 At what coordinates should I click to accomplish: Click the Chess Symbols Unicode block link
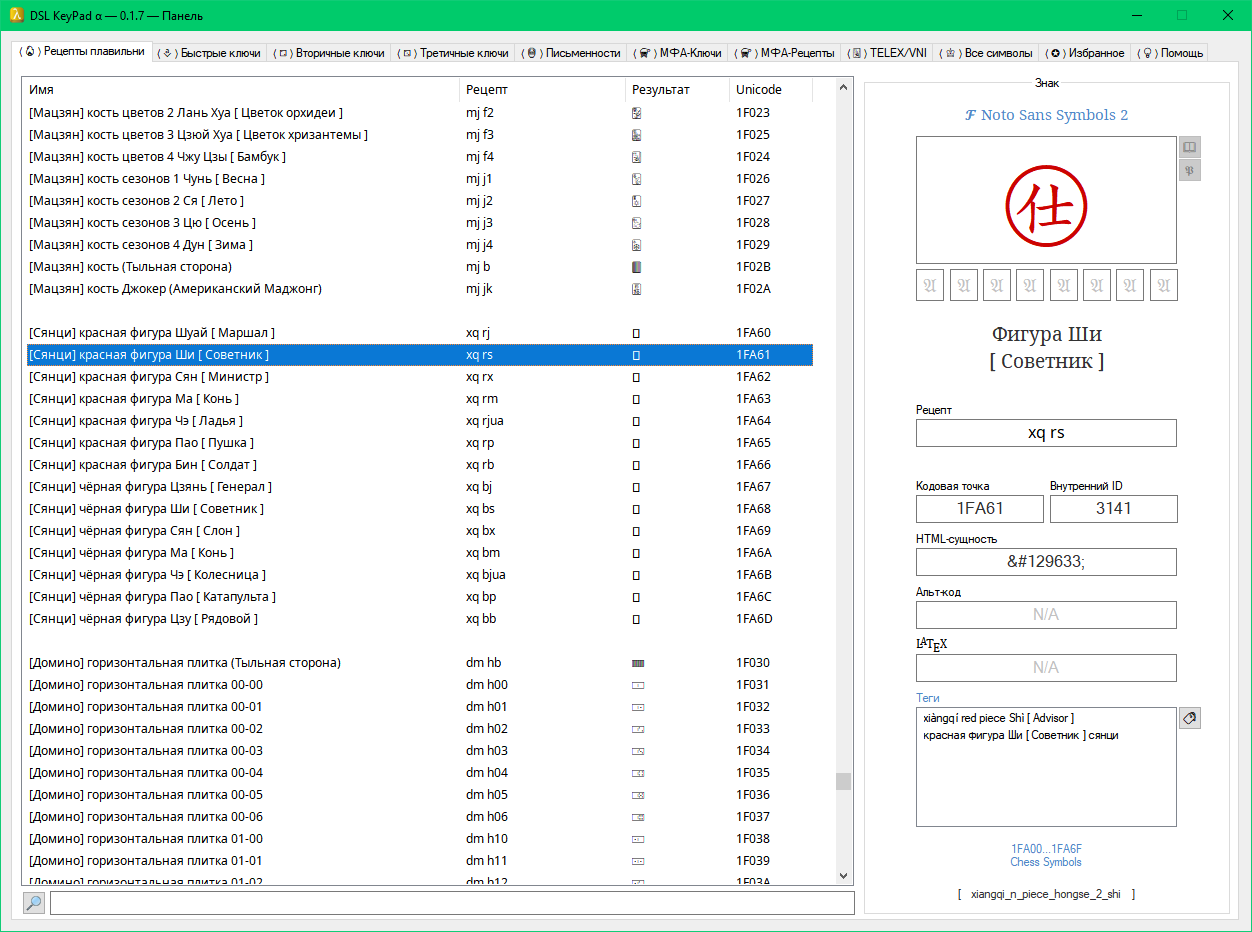1046,862
